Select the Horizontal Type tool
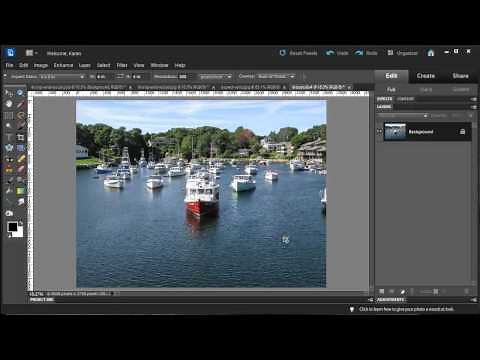 (9, 137)
